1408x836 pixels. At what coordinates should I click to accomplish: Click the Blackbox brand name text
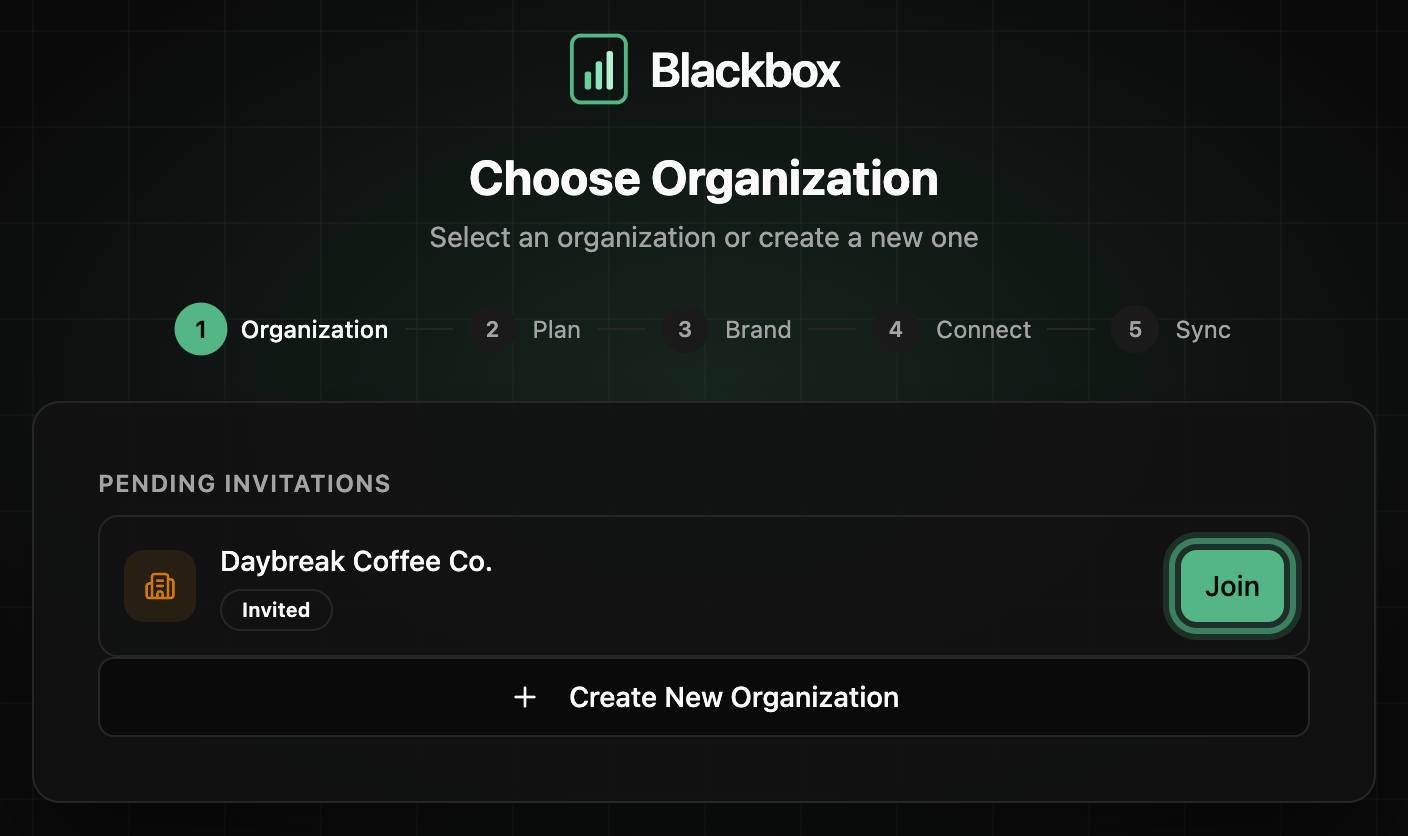pos(745,70)
